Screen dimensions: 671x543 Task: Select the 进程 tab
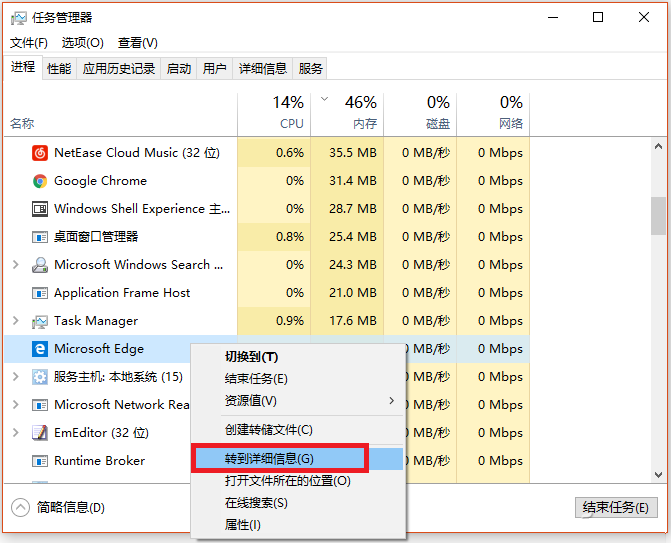23,67
